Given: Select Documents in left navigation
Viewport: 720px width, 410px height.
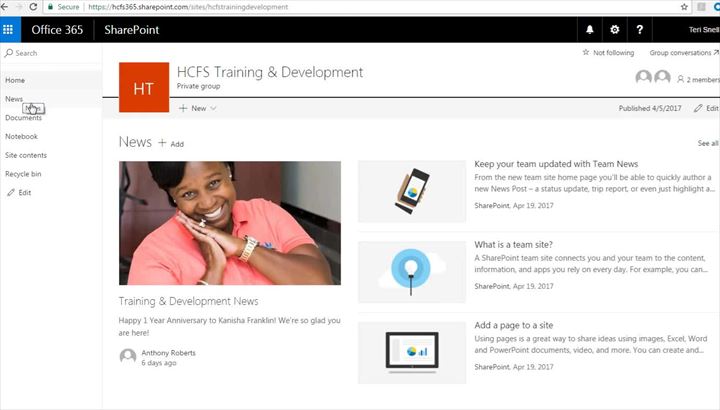Looking at the screenshot, I should click(x=23, y=118).
